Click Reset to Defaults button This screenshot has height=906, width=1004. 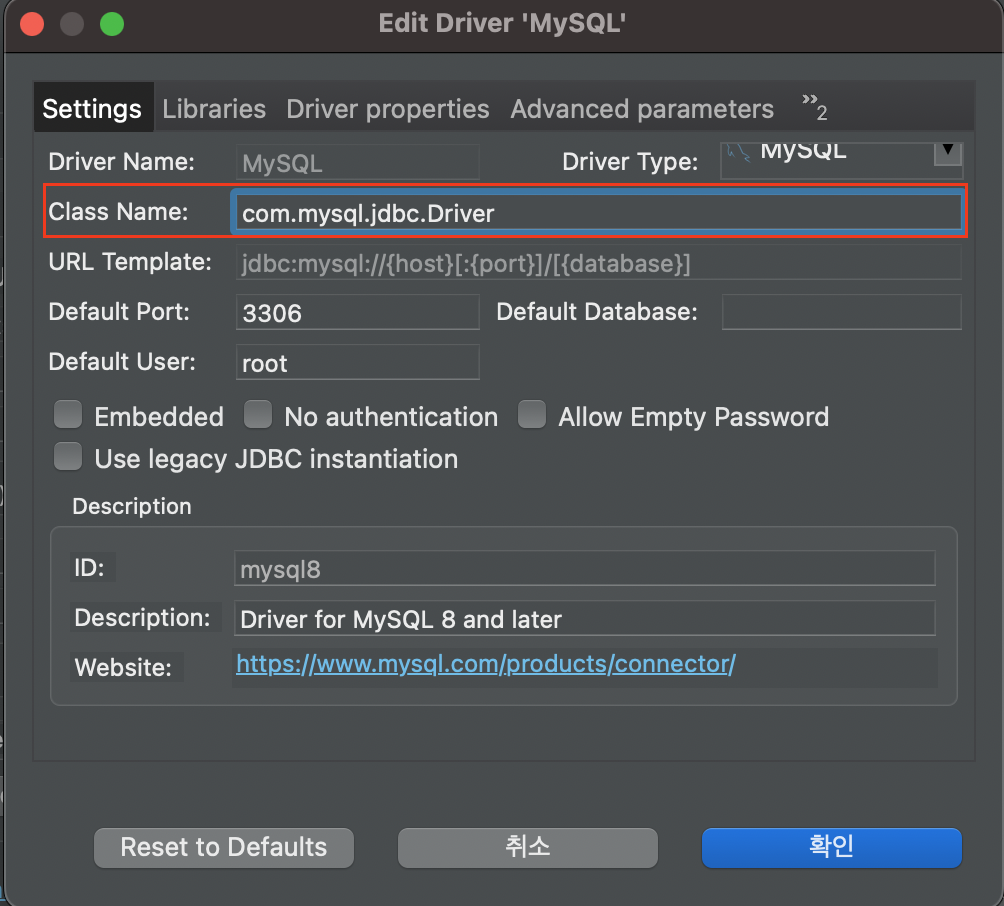pyautogui.click(x=223, y=848)
